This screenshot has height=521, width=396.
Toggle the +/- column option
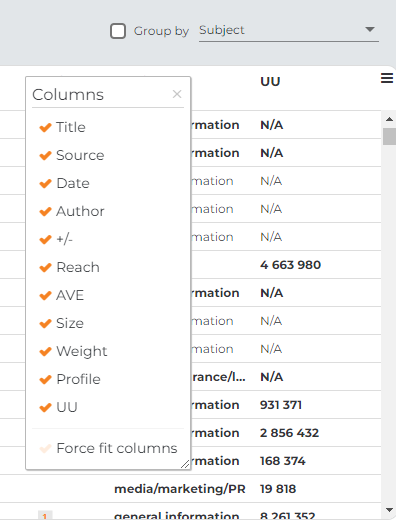tap(56, 239)
